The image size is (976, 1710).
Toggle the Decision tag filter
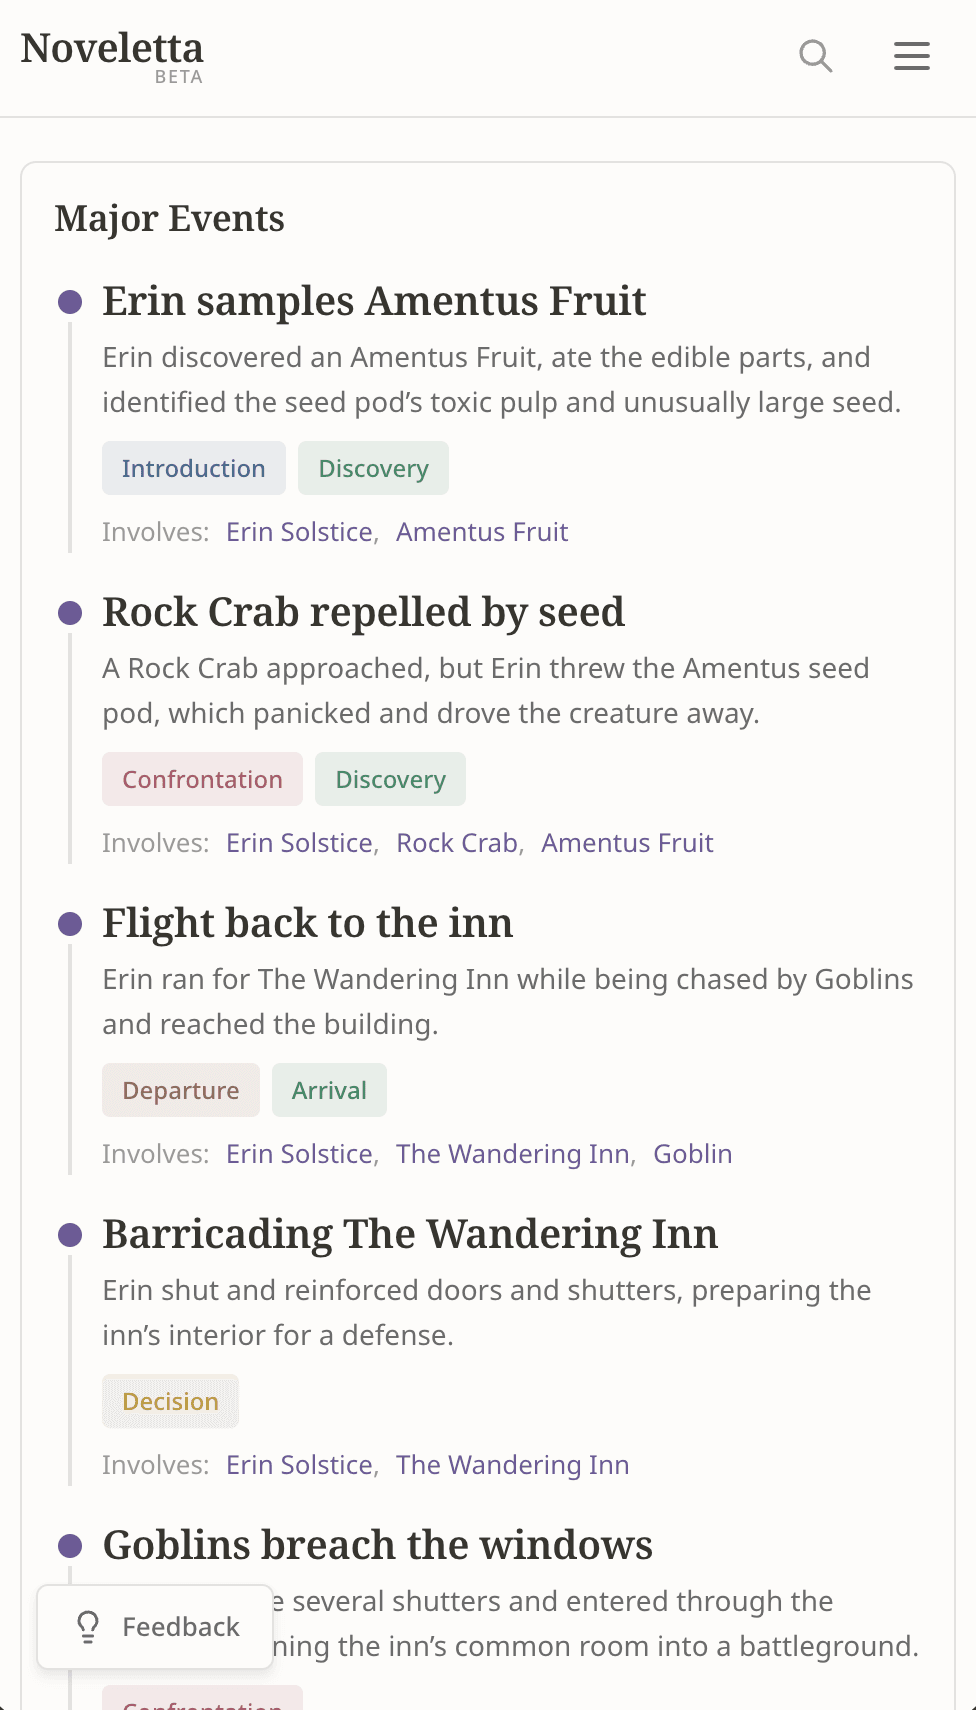pyautogui.click(x=170, y=1401)
